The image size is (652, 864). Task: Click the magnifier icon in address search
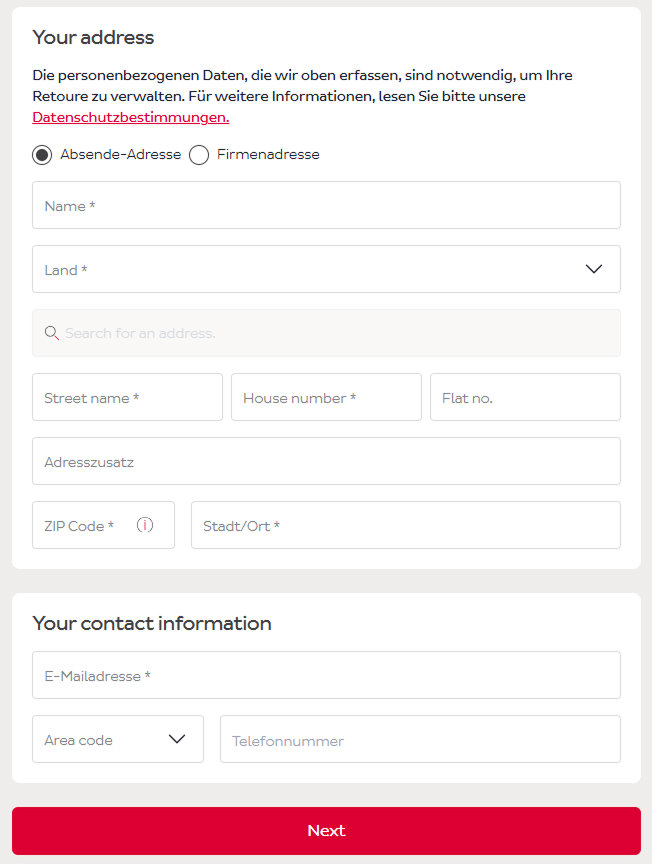pyautogui.click(x=52, y=333)
